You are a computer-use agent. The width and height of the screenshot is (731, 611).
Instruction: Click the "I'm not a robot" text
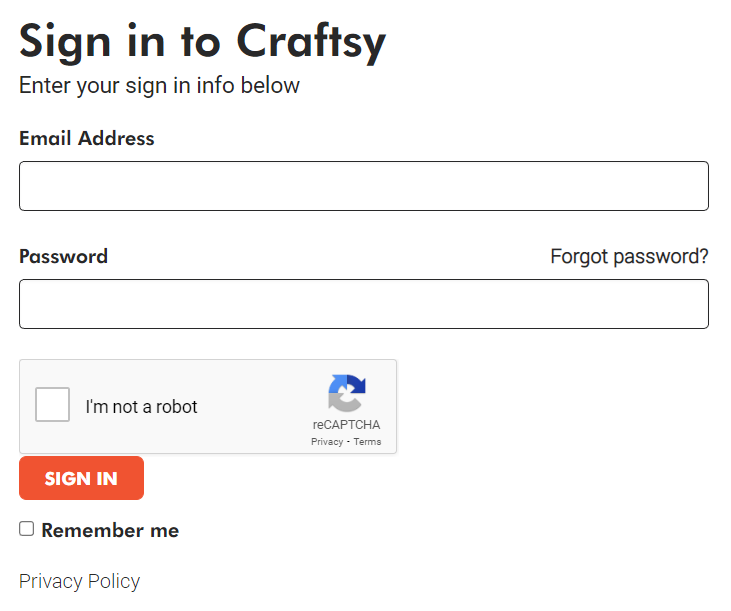click(x=141, y=407)
